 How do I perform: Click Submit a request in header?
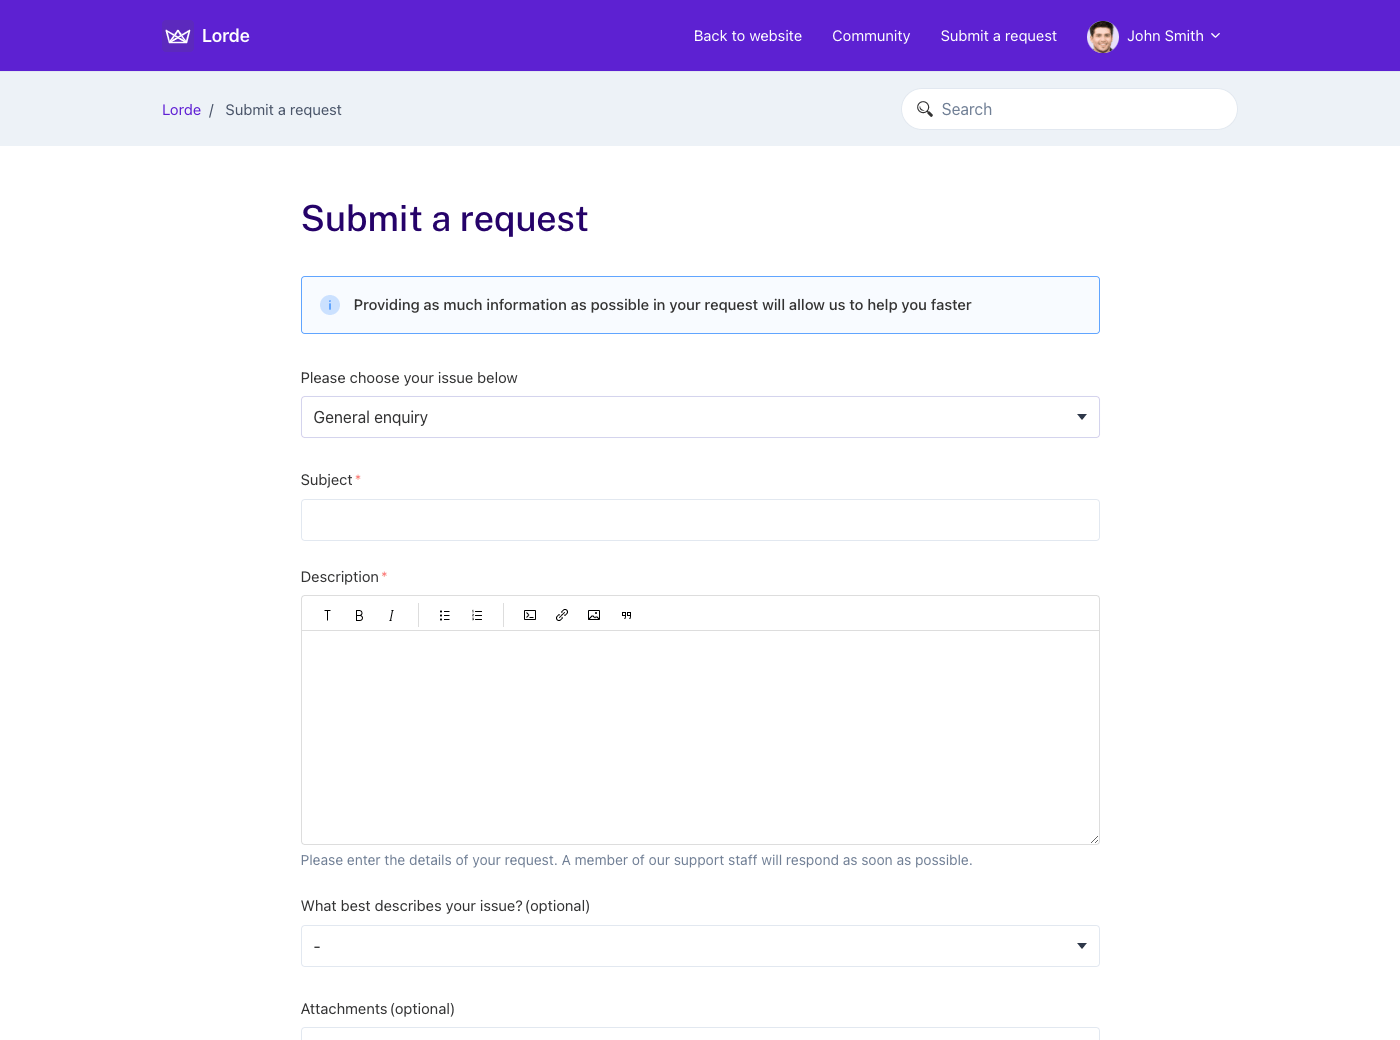click(x=998, y=36)
